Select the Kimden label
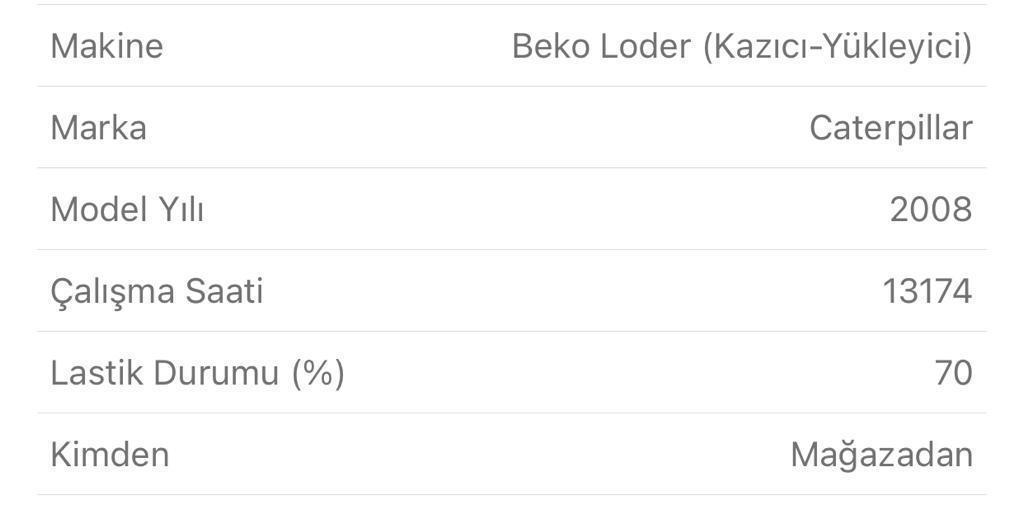This screenshot has width=1024, height=515. (x=110, y=454)
